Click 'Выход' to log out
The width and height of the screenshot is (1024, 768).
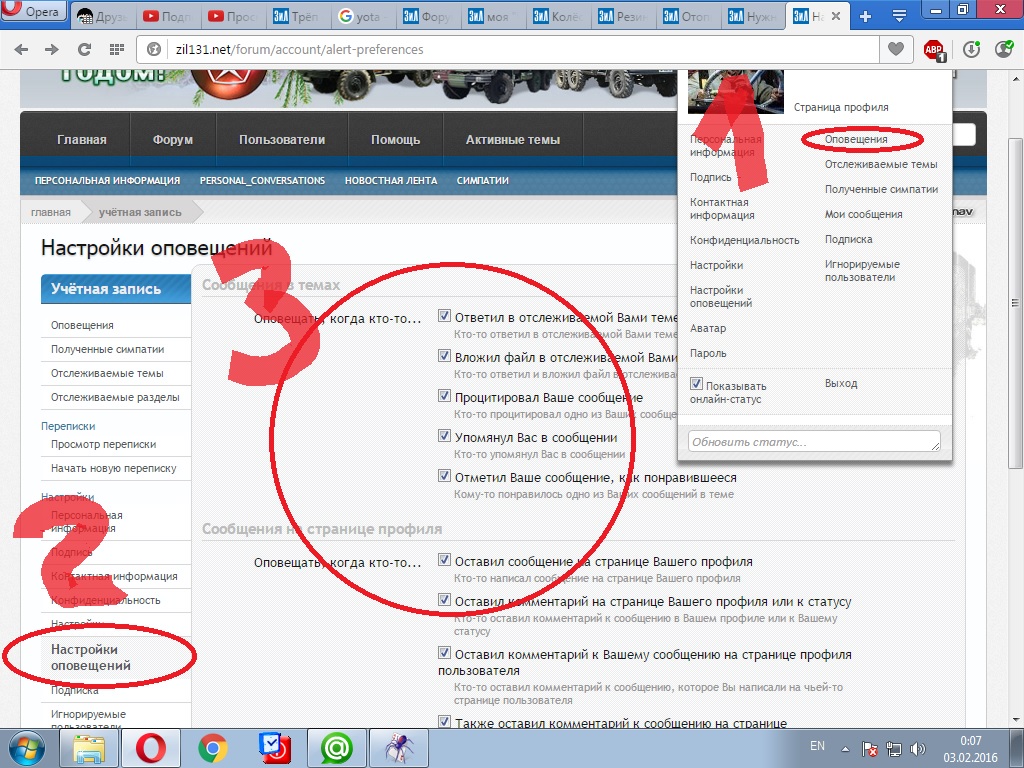[841, 383]
